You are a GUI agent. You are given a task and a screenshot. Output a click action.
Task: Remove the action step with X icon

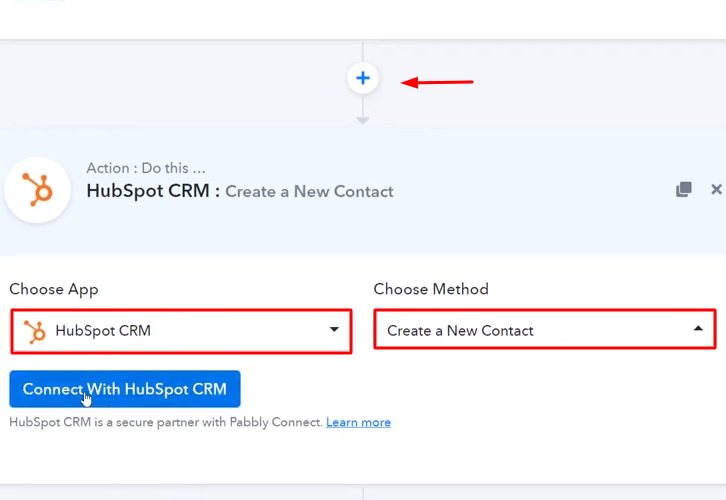(x=716, y=189)
